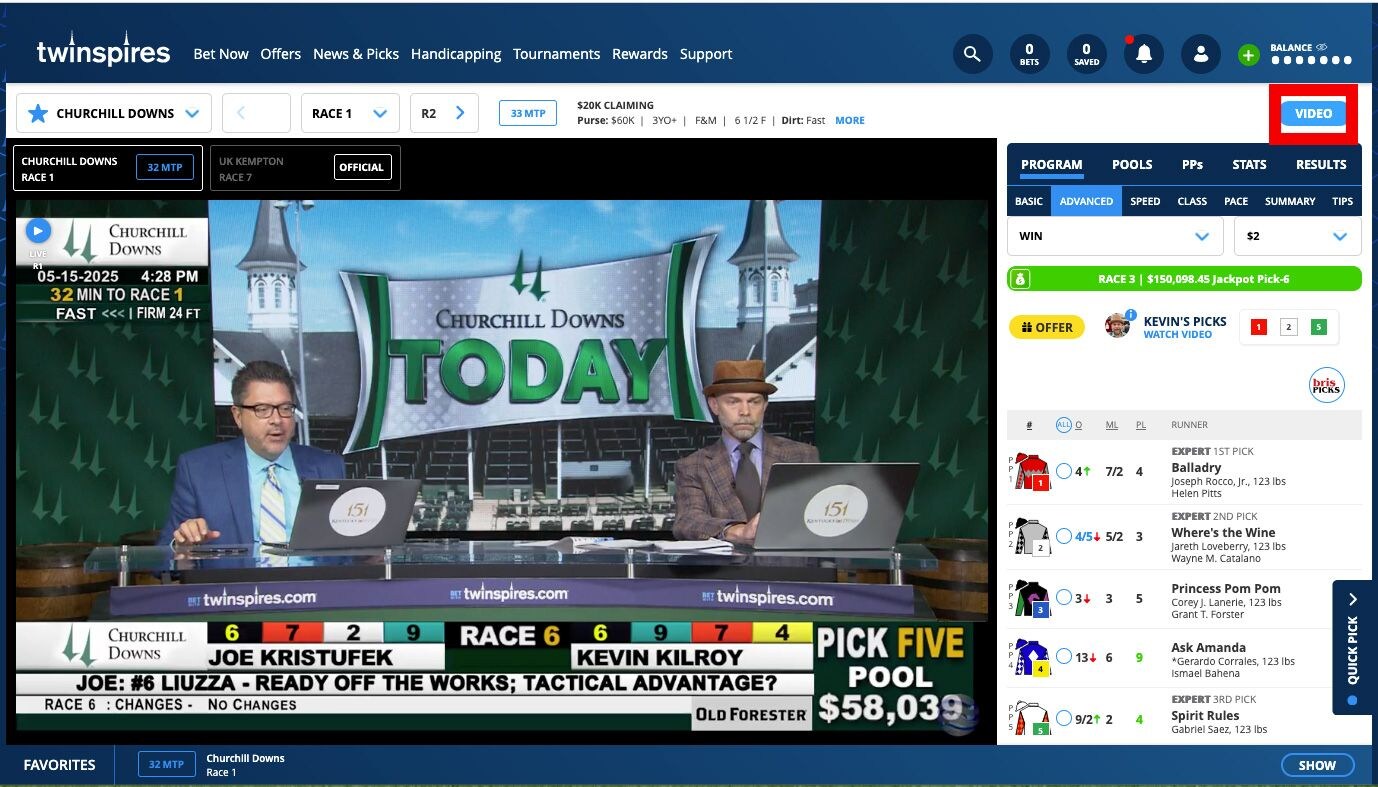Select the Ask Amanda runner circle
Screen dimensions: 1378x787
click(x=1063, y=657)
